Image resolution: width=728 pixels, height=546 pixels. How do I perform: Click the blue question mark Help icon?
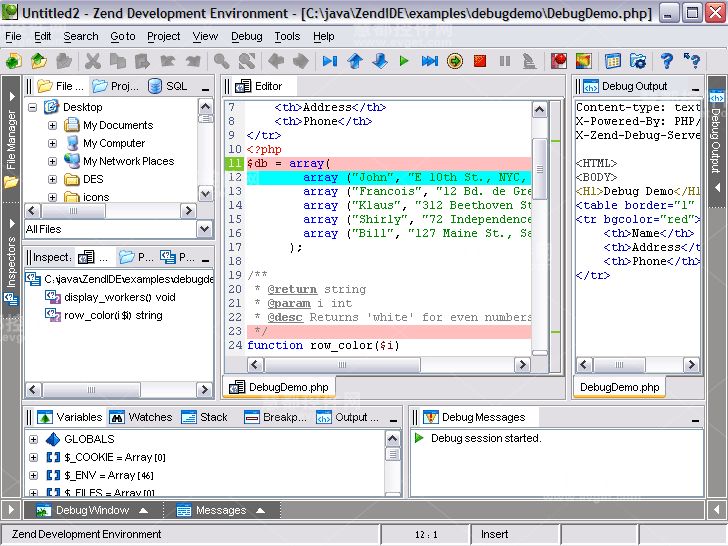point(667,61)
